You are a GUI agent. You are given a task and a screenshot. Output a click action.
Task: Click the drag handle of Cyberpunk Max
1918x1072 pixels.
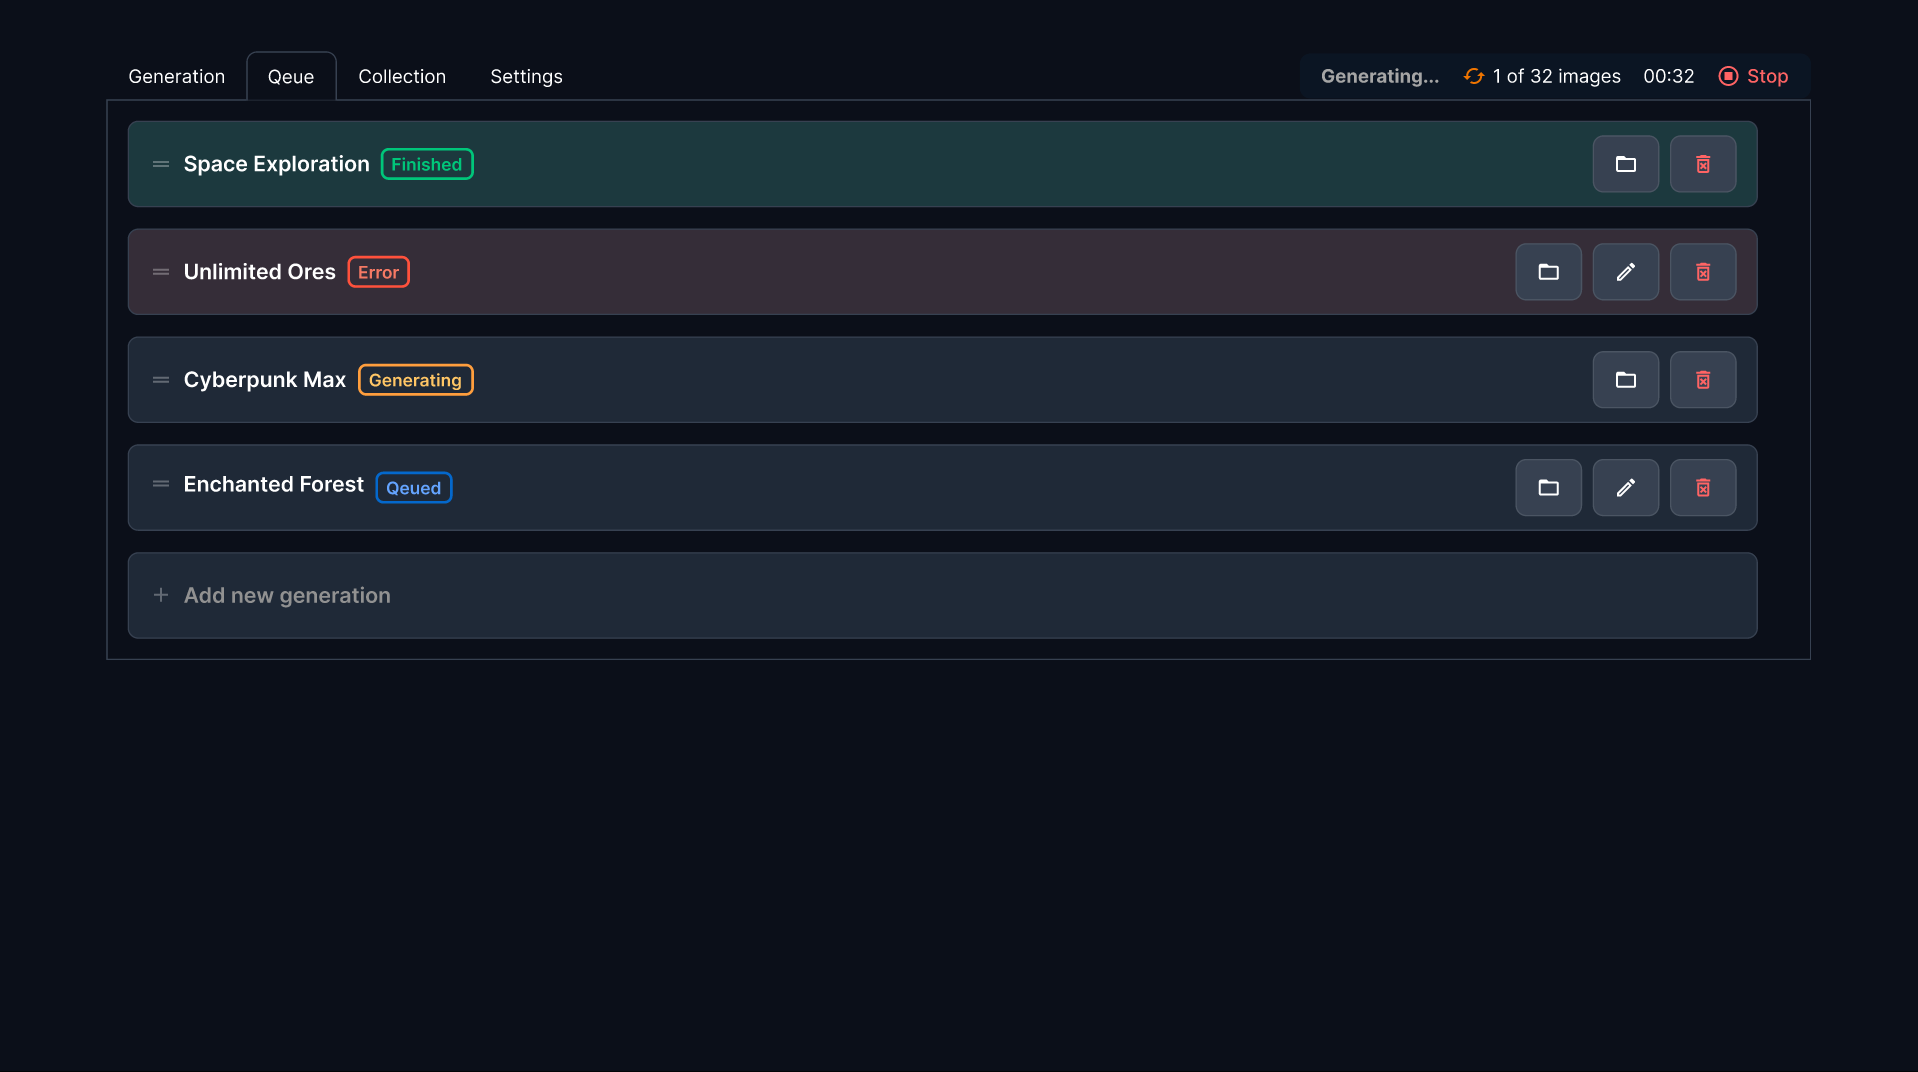pyautogui.click(x=160, y=380)
